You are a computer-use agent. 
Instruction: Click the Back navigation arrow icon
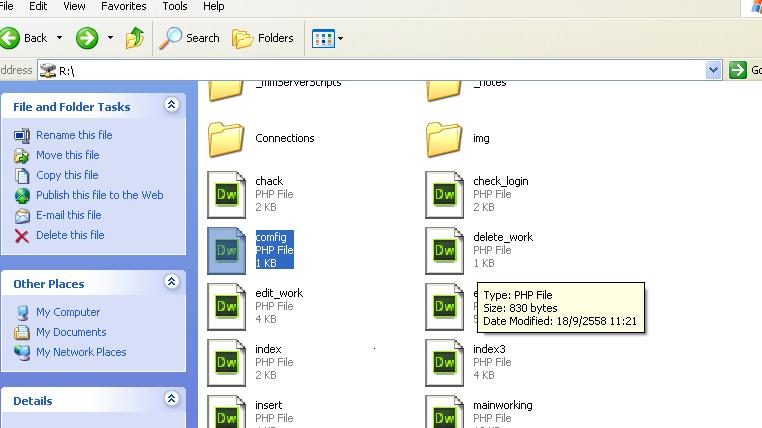[11, 38]
